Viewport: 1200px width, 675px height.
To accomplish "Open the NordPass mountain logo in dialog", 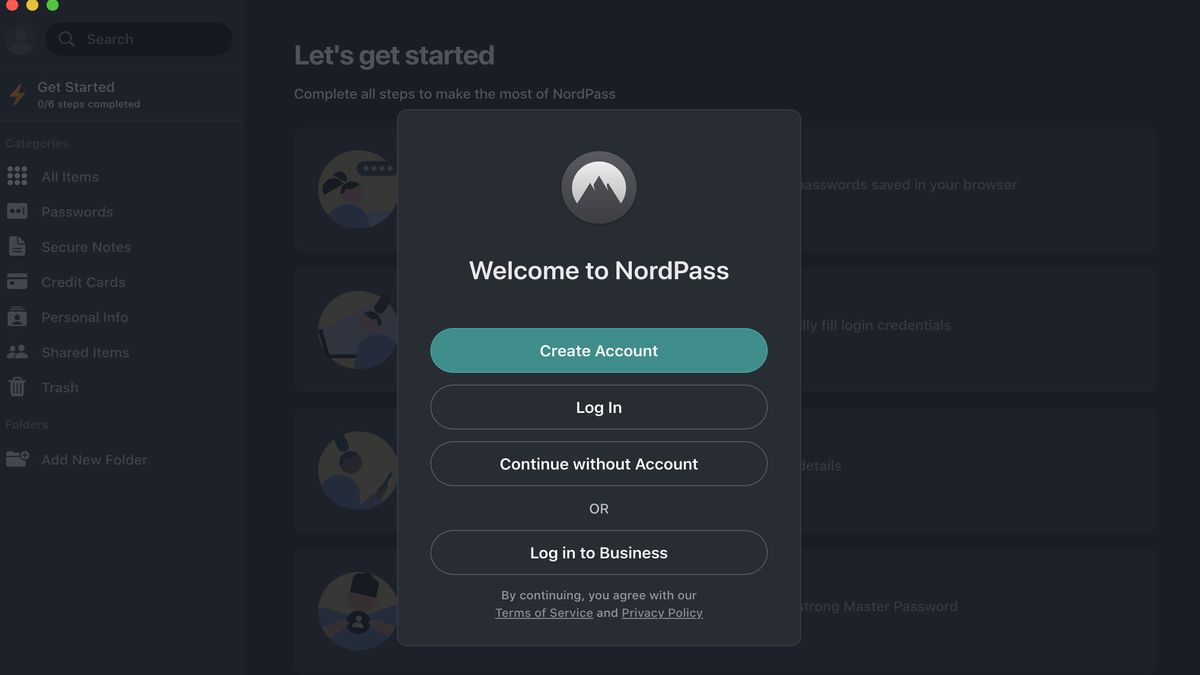I will [598, 187].
